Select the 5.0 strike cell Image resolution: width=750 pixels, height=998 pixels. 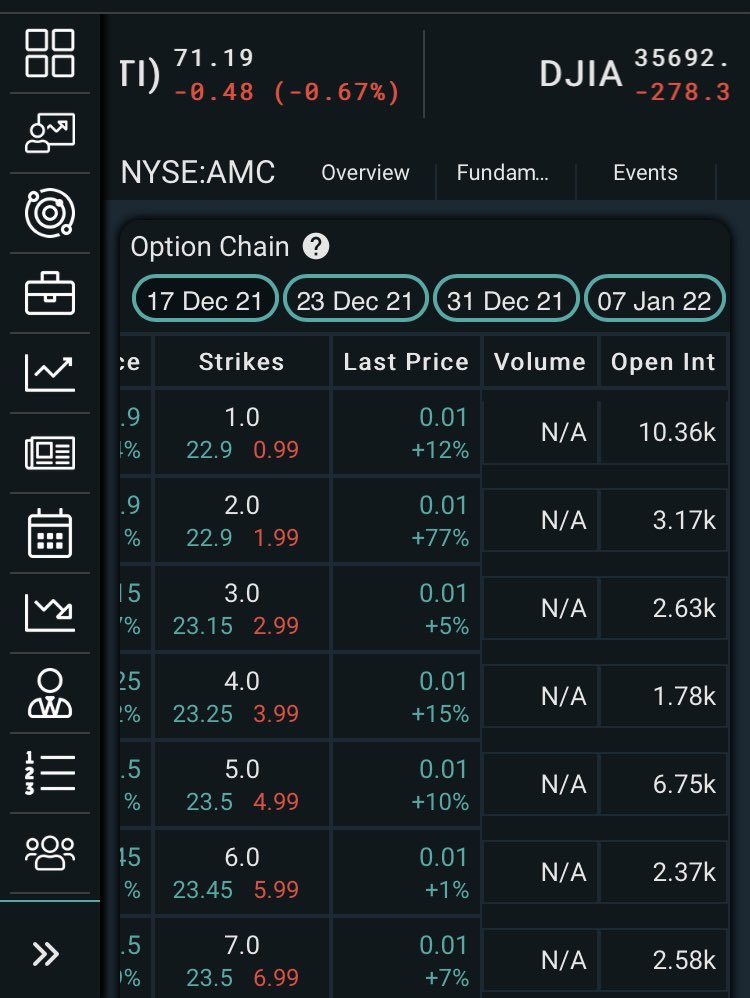pos(242,784)
